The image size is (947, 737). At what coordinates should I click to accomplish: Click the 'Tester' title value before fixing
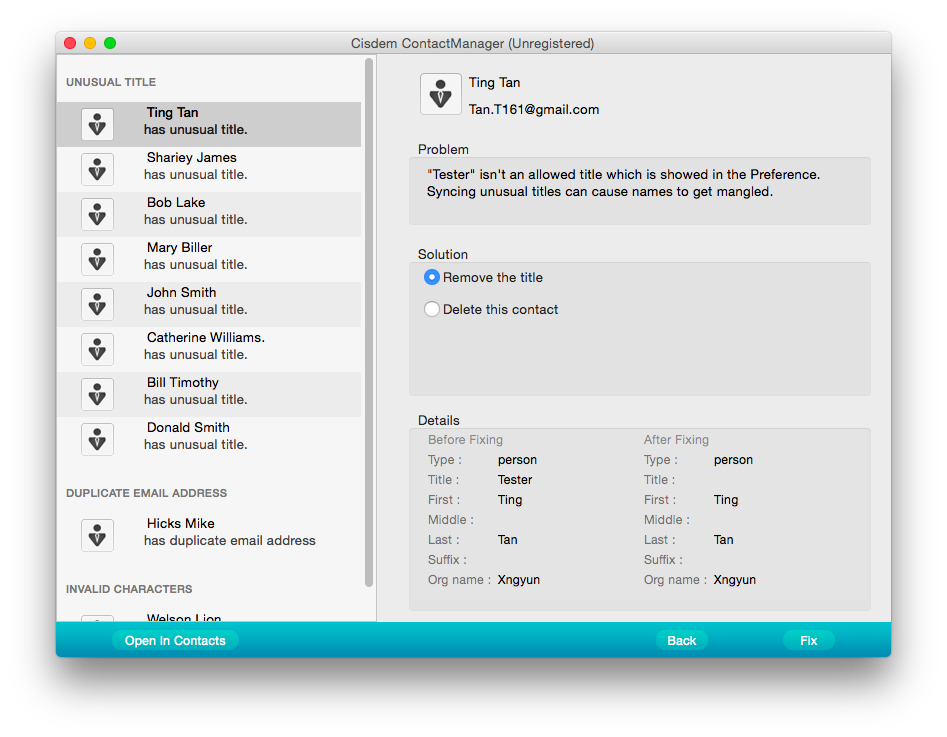click(x=515, y=480)
